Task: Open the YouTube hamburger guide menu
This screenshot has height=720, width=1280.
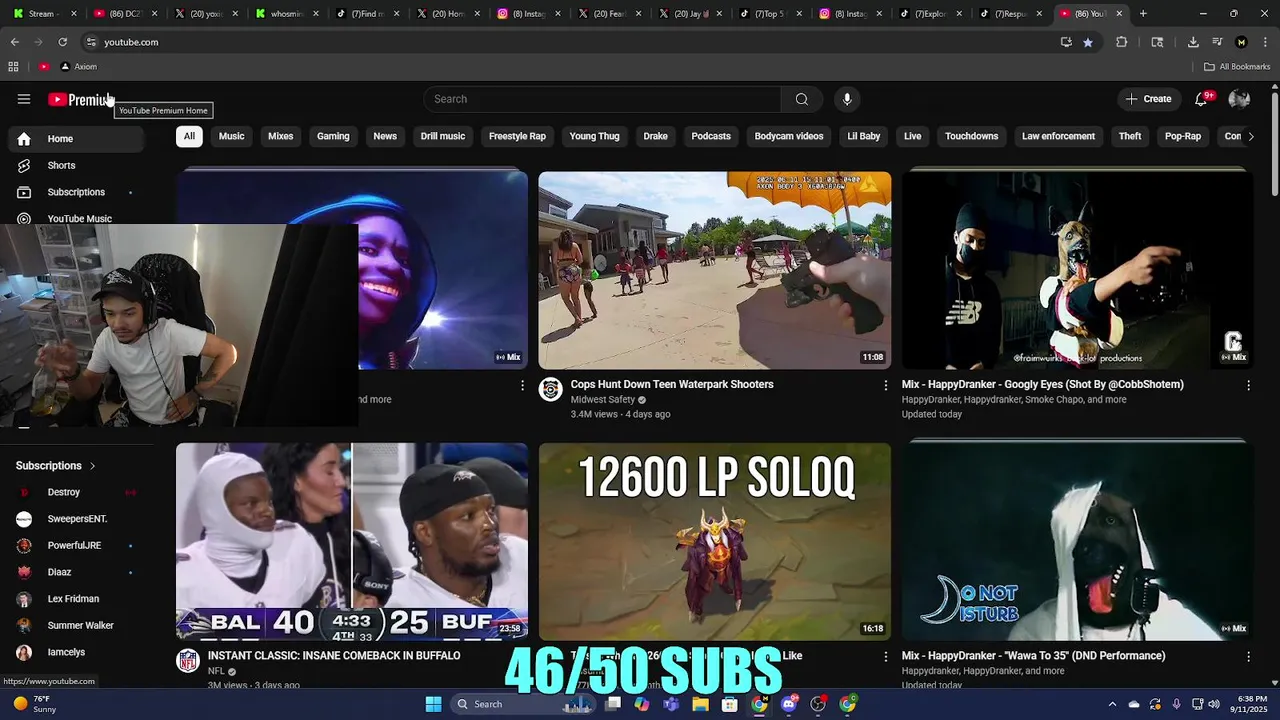Action: click(24, 99)
